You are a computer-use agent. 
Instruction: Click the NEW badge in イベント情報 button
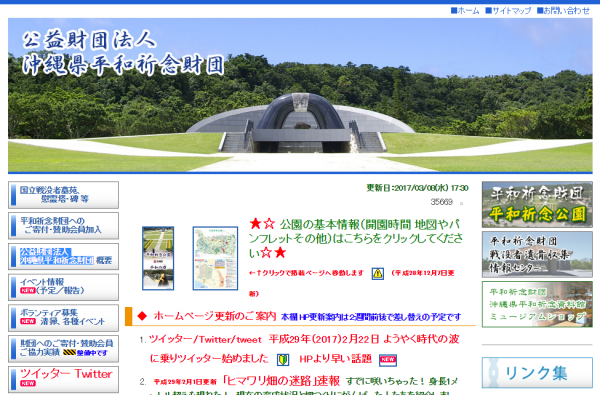click(28, 291)
